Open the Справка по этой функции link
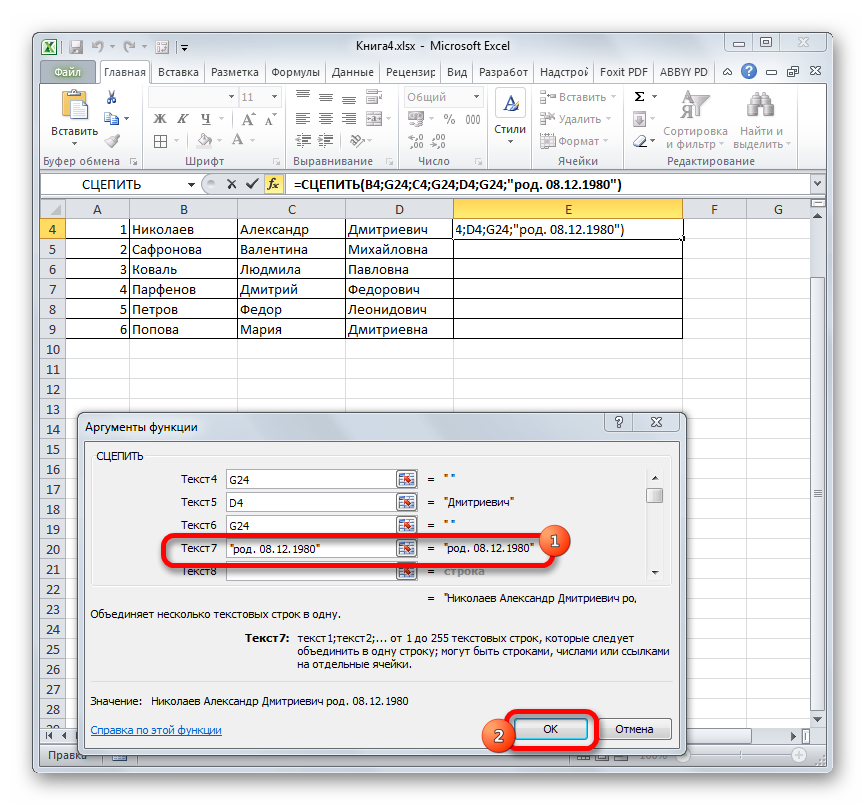The image size is (866, 806). pyautogui.click(x=156, y=730)
